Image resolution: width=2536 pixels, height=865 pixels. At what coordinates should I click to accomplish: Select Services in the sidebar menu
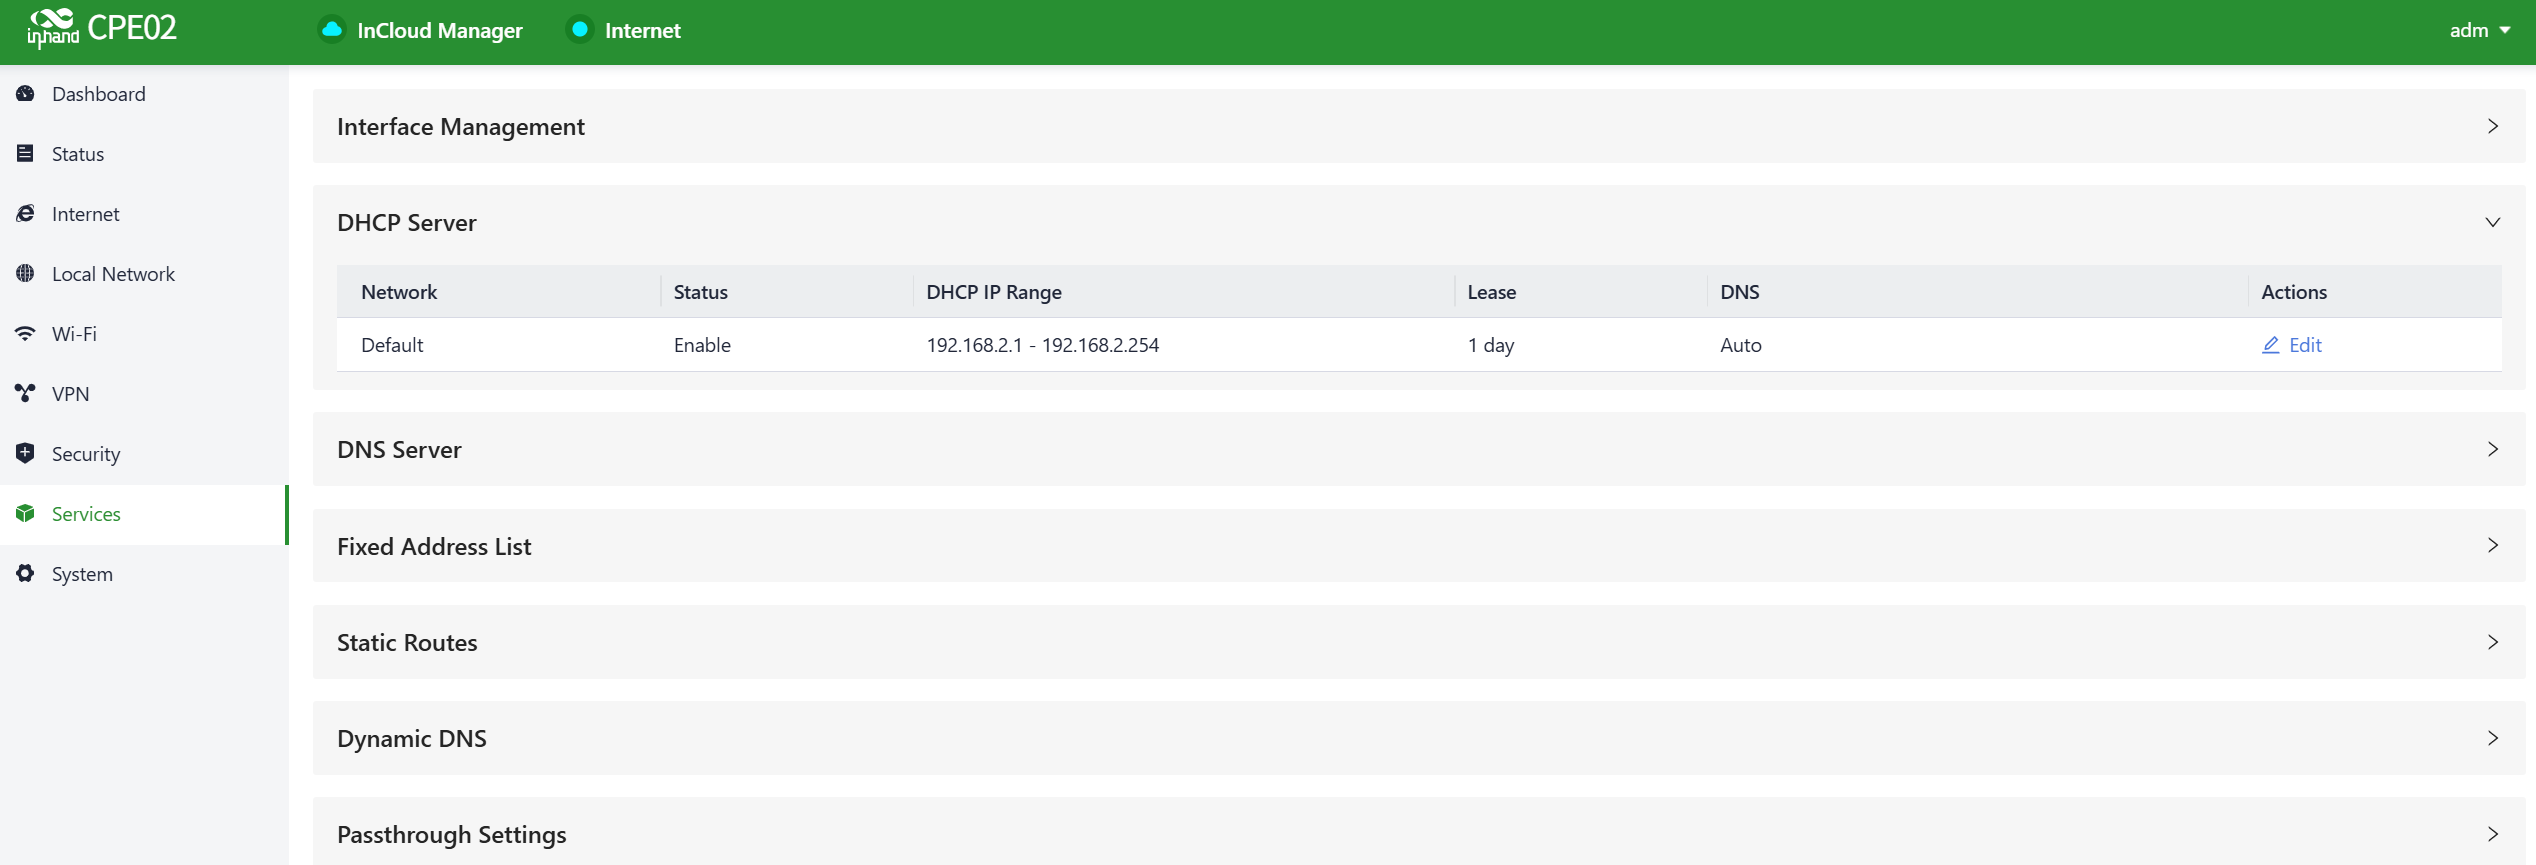pyautogui.click(x=86, y=514)
